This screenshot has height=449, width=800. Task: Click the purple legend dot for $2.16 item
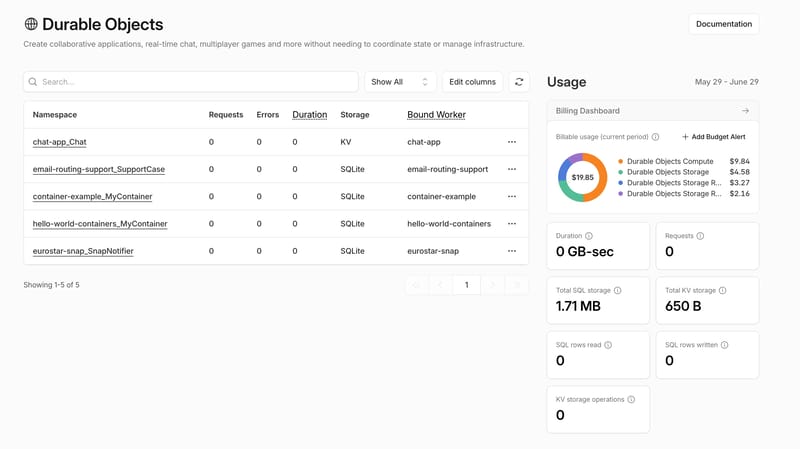click(620, 194)
